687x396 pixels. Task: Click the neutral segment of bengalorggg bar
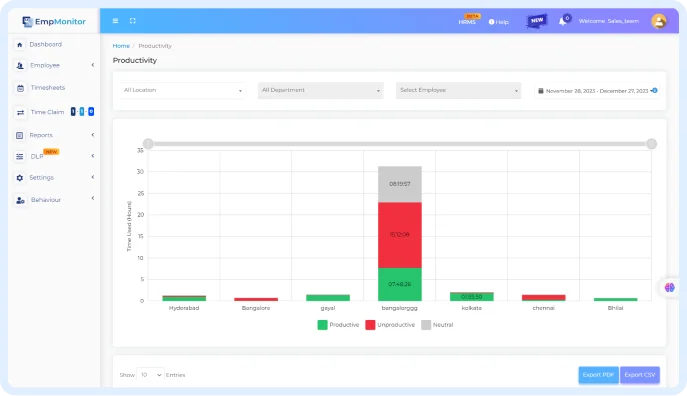tap(400, 184)
